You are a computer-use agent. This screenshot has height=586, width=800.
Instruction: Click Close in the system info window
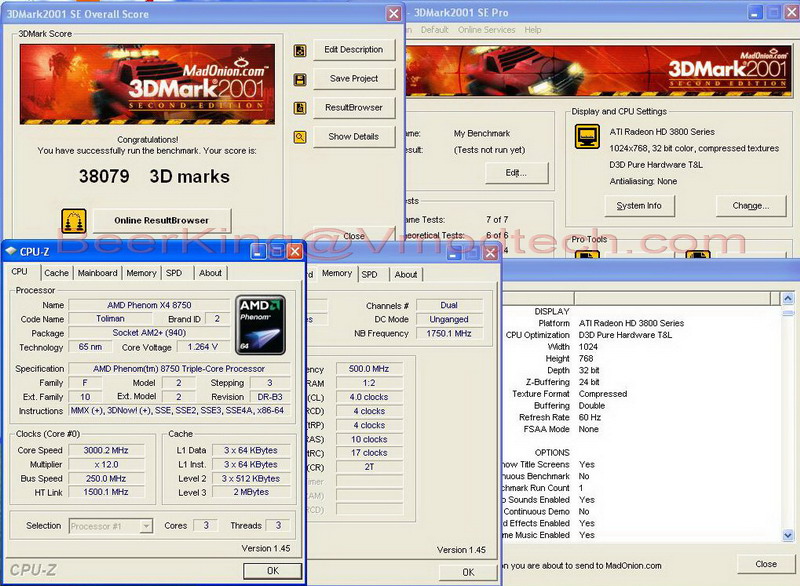point(766,564)
